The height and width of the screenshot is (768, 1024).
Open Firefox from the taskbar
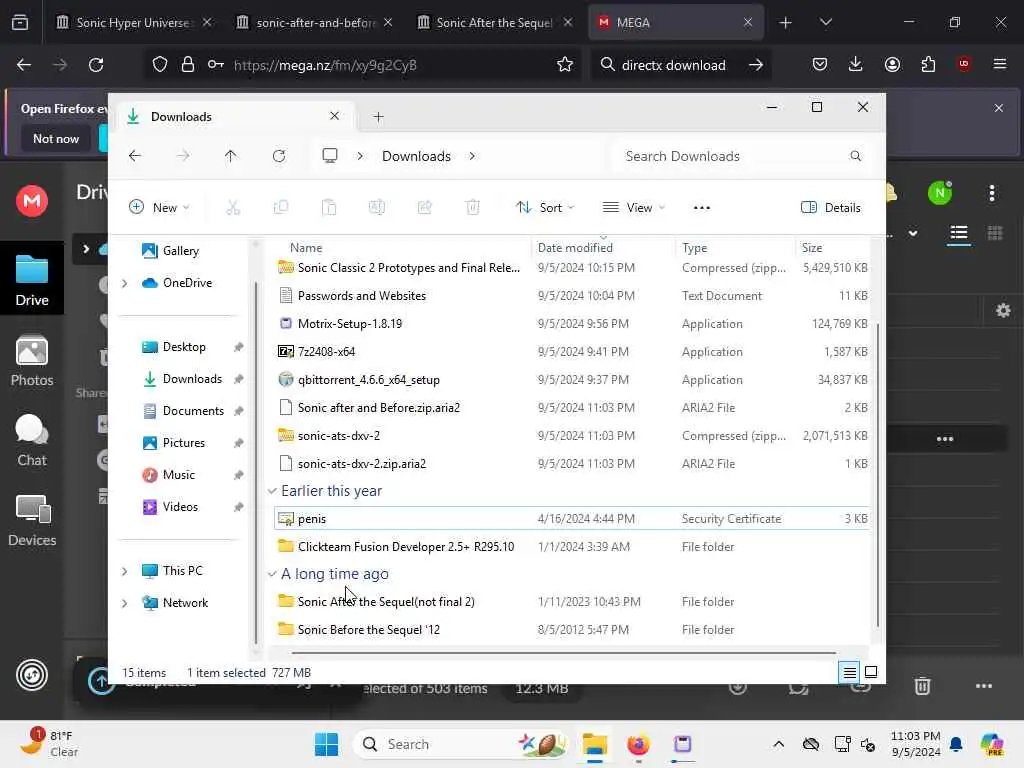click(638, 744)
